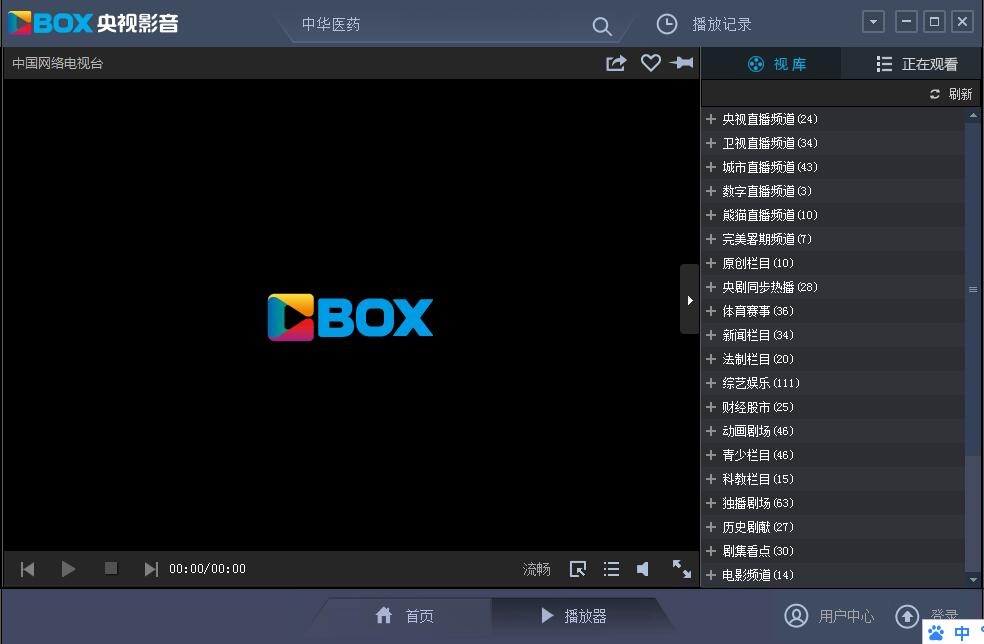The image size is (984, 644).
Task: Share the current video
Action: tap(616, 62)
